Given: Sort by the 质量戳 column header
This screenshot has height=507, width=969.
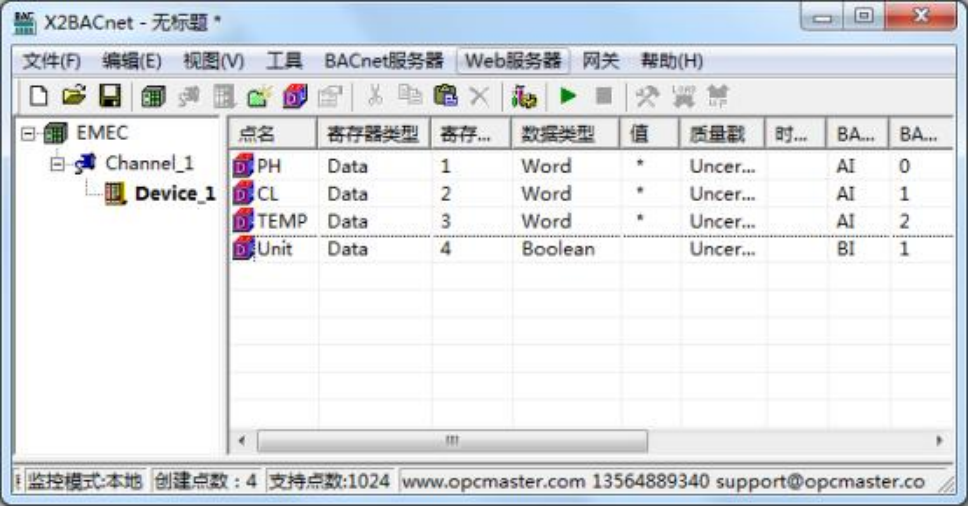Looking at the screenshot, I should [721, 134].
